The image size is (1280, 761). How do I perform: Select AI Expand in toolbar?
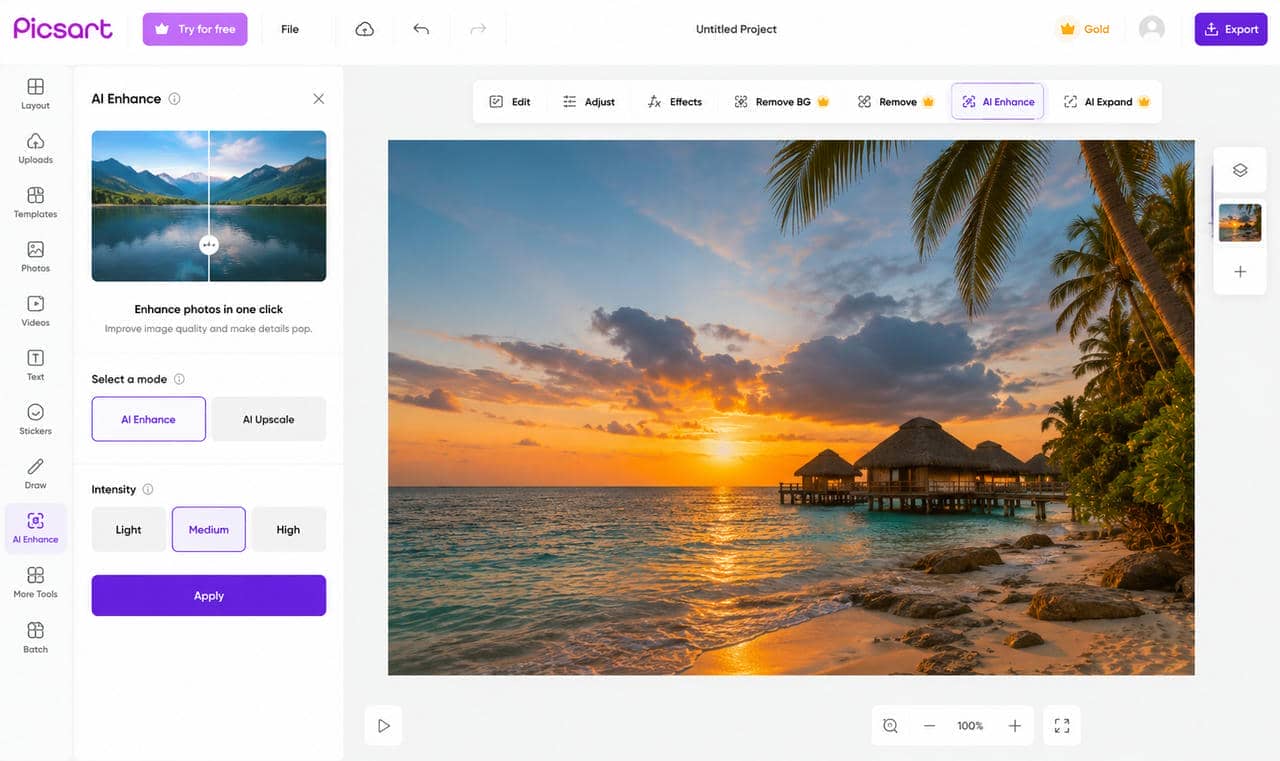[1107, 102]
